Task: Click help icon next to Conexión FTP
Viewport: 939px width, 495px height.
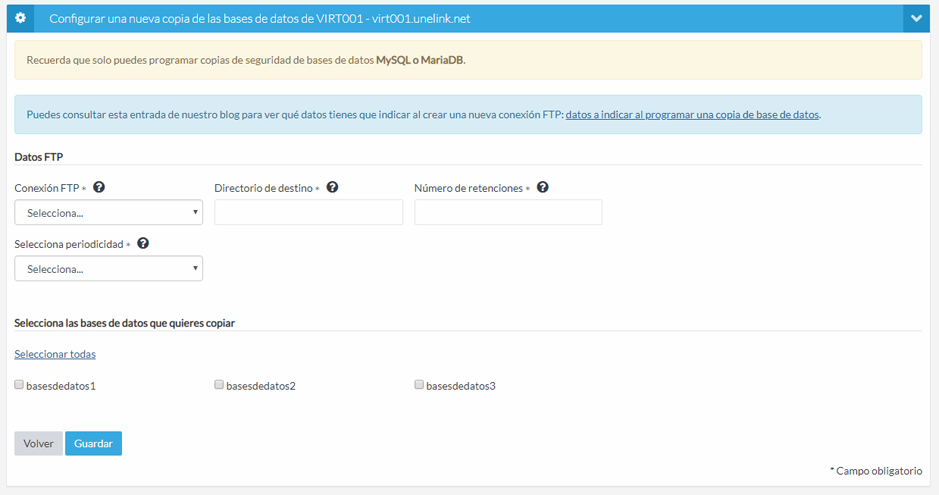Action: point(99,187)
